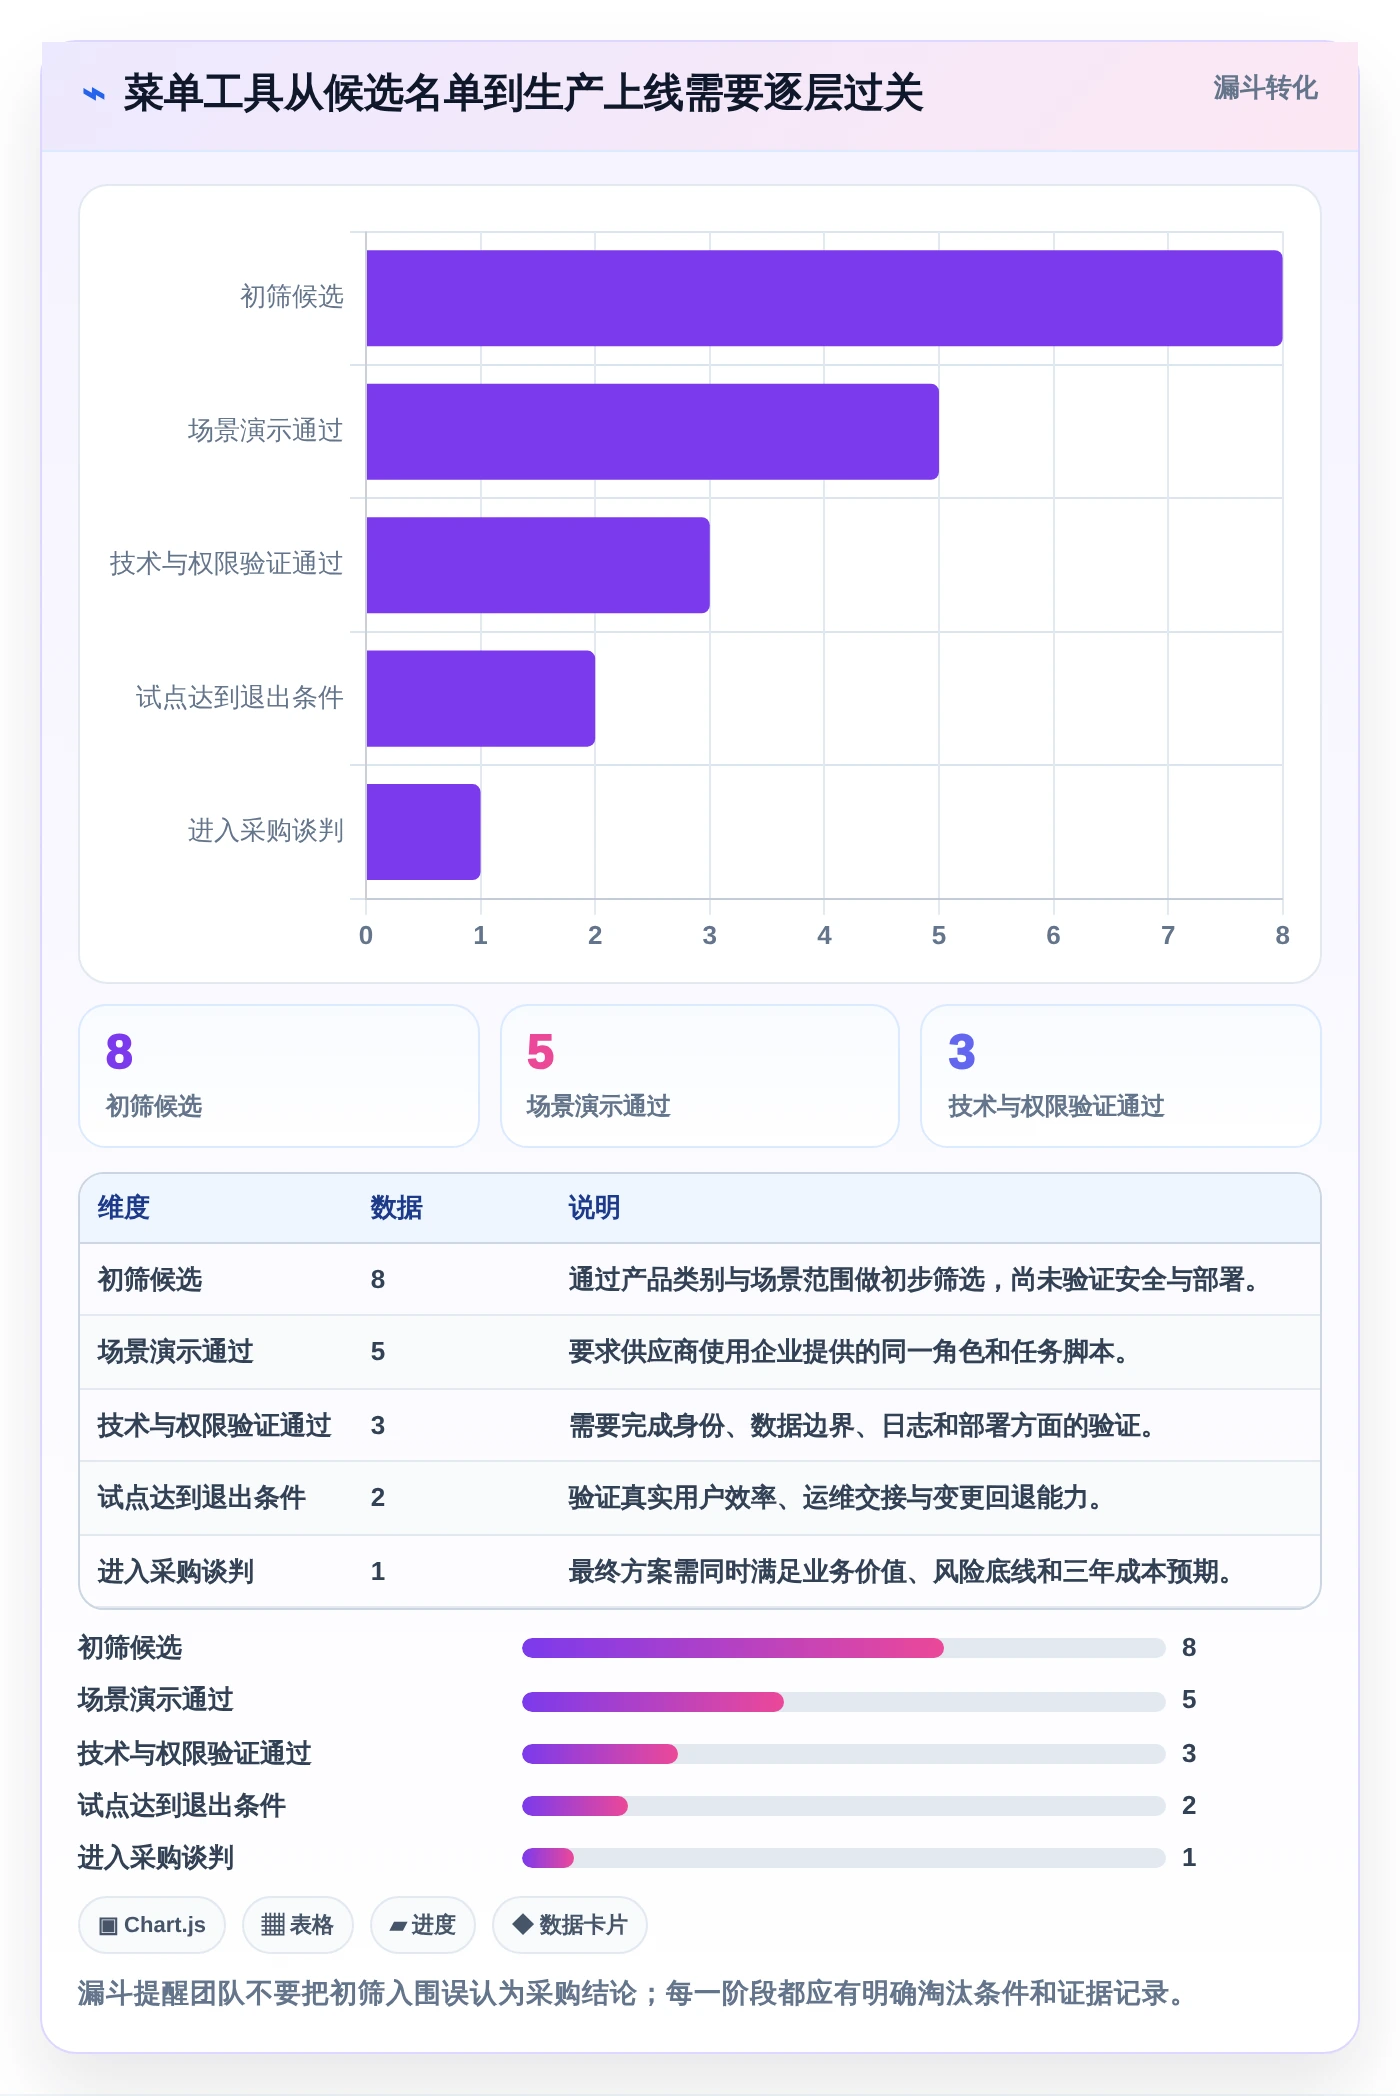Click the 维度 column header
The height and width of the screenshot is (2096, 1400).
(x=124, y=1208)
